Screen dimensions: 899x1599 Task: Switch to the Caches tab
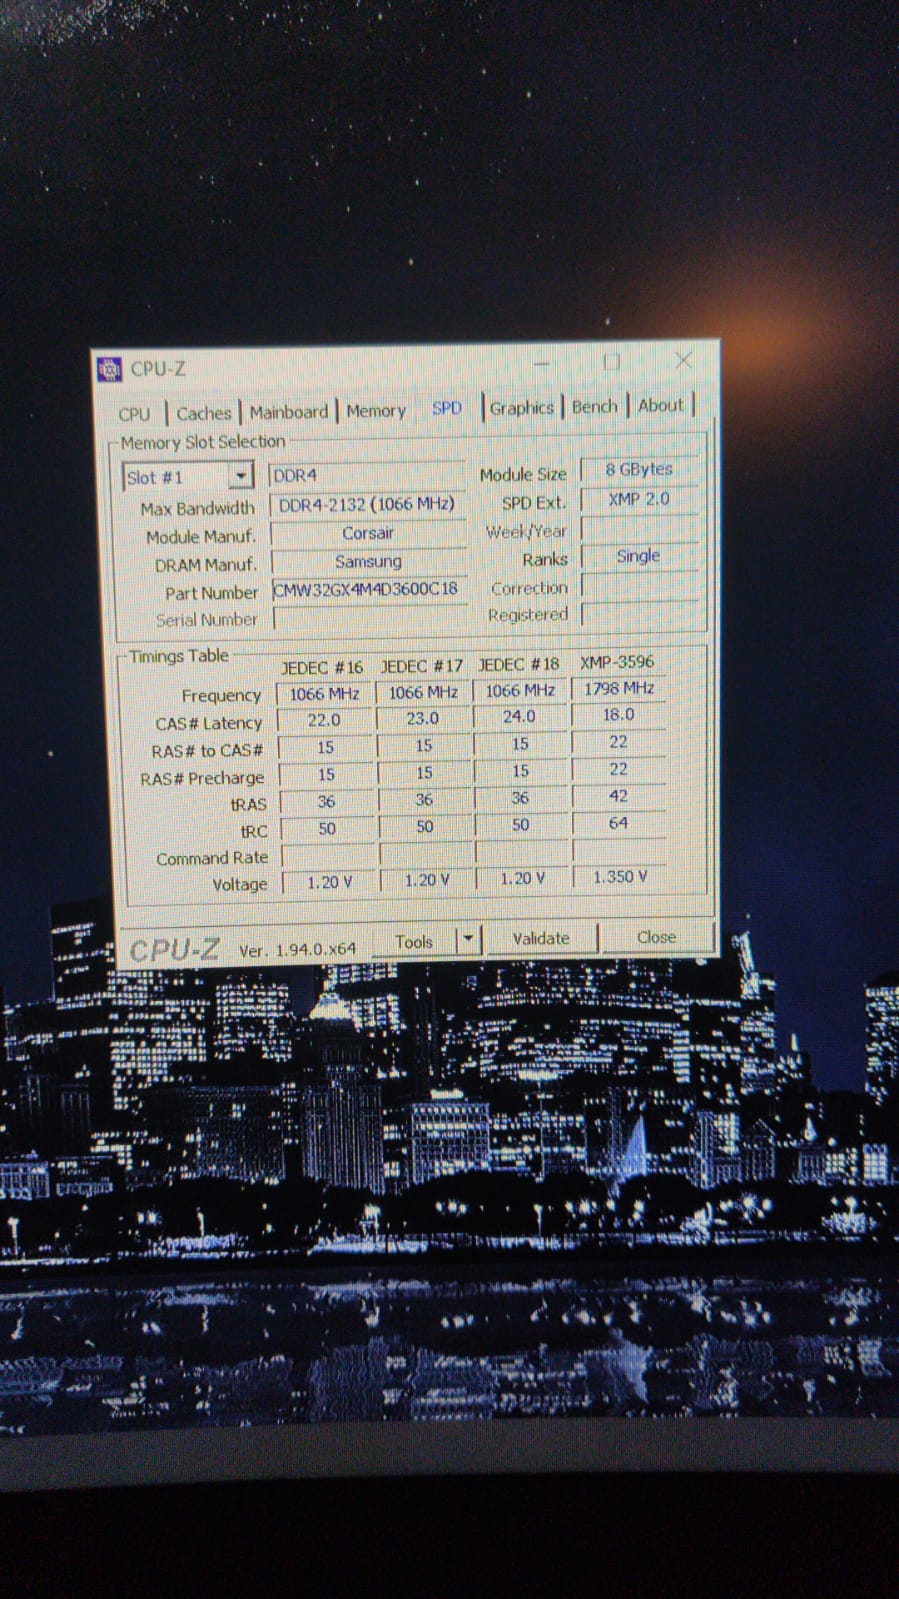[x=204, y=413]
